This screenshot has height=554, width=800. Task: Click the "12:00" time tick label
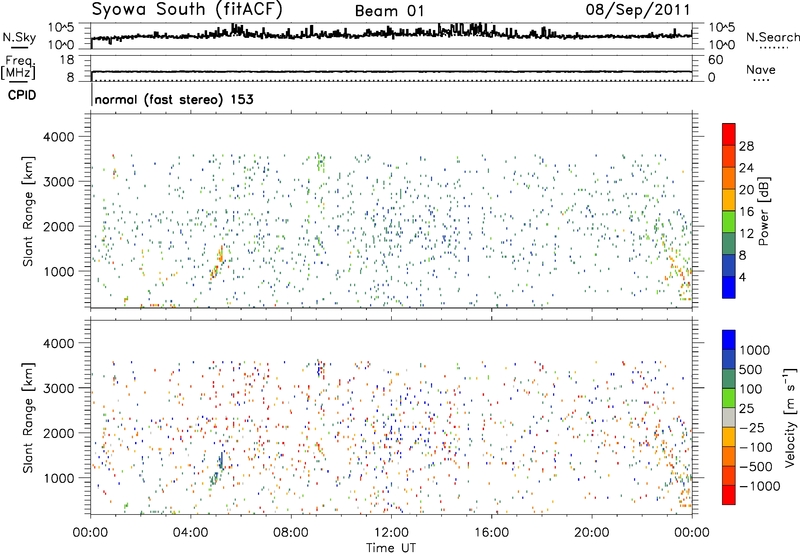391,533
